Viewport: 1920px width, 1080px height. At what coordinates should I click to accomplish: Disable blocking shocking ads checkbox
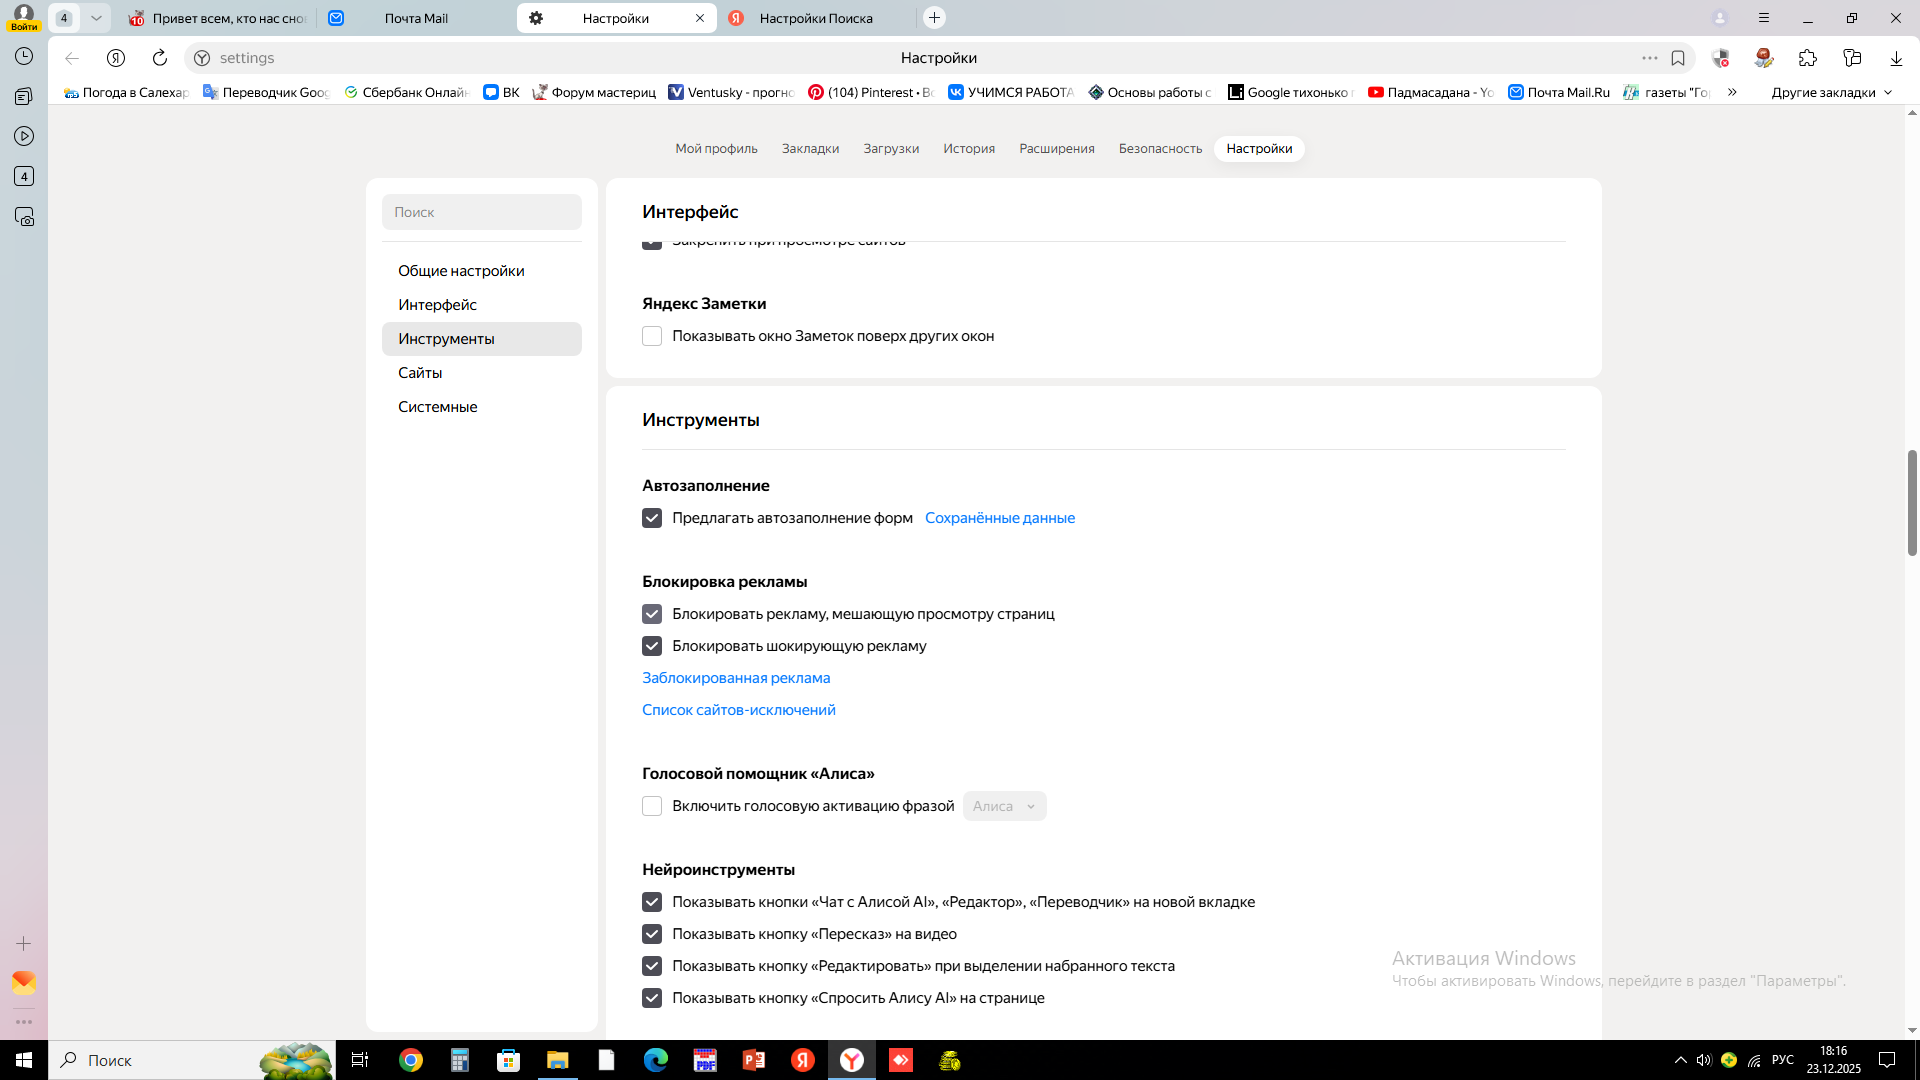tap(652, 646)
